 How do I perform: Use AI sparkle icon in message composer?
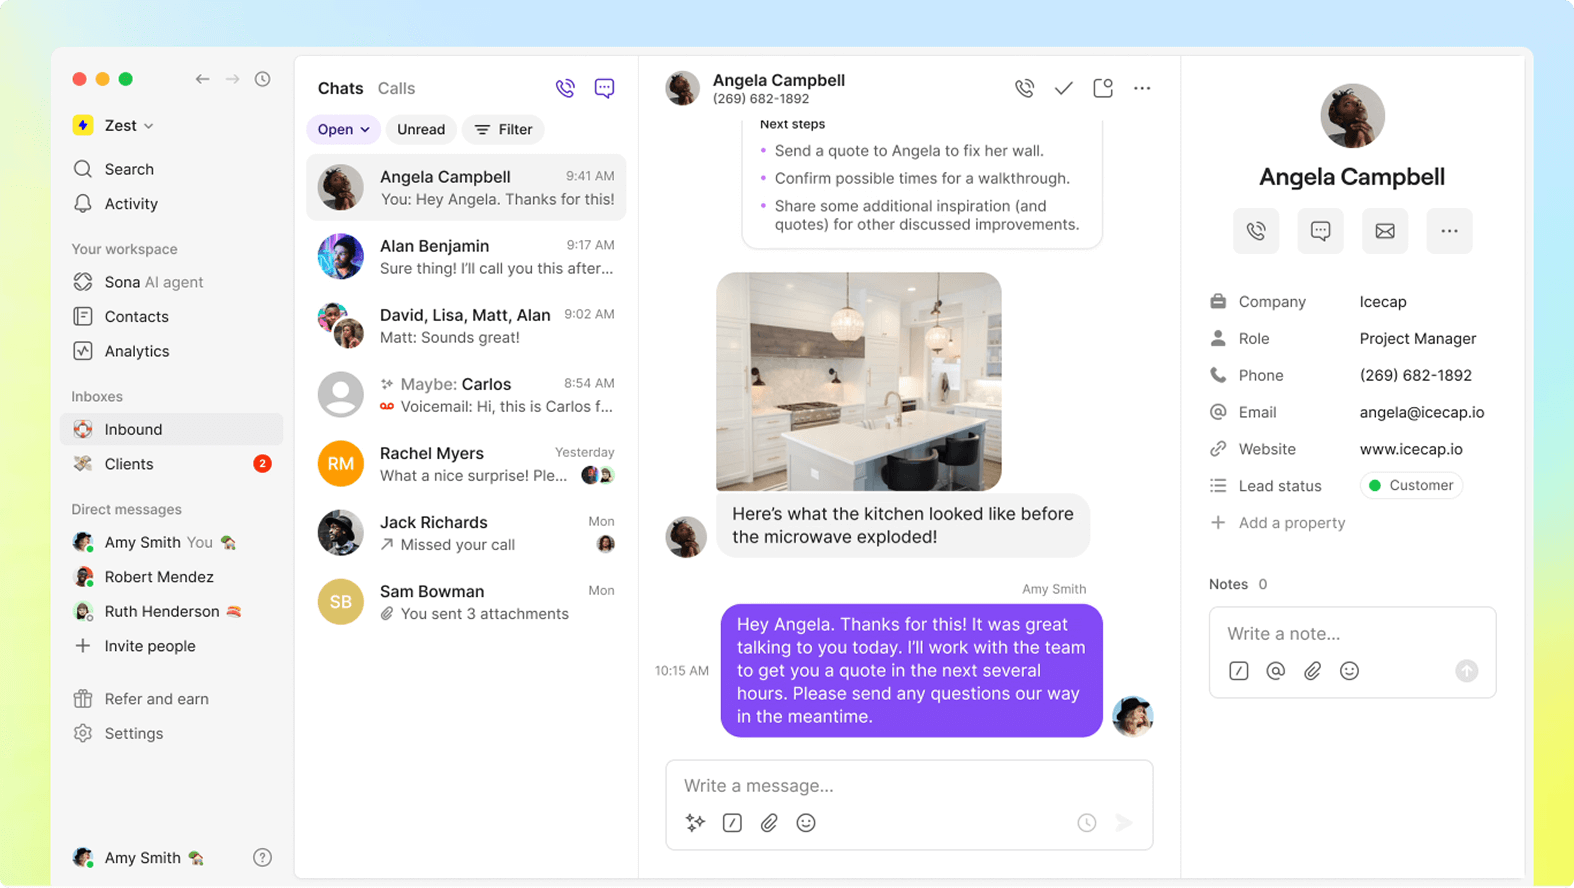tap(695, 823)
